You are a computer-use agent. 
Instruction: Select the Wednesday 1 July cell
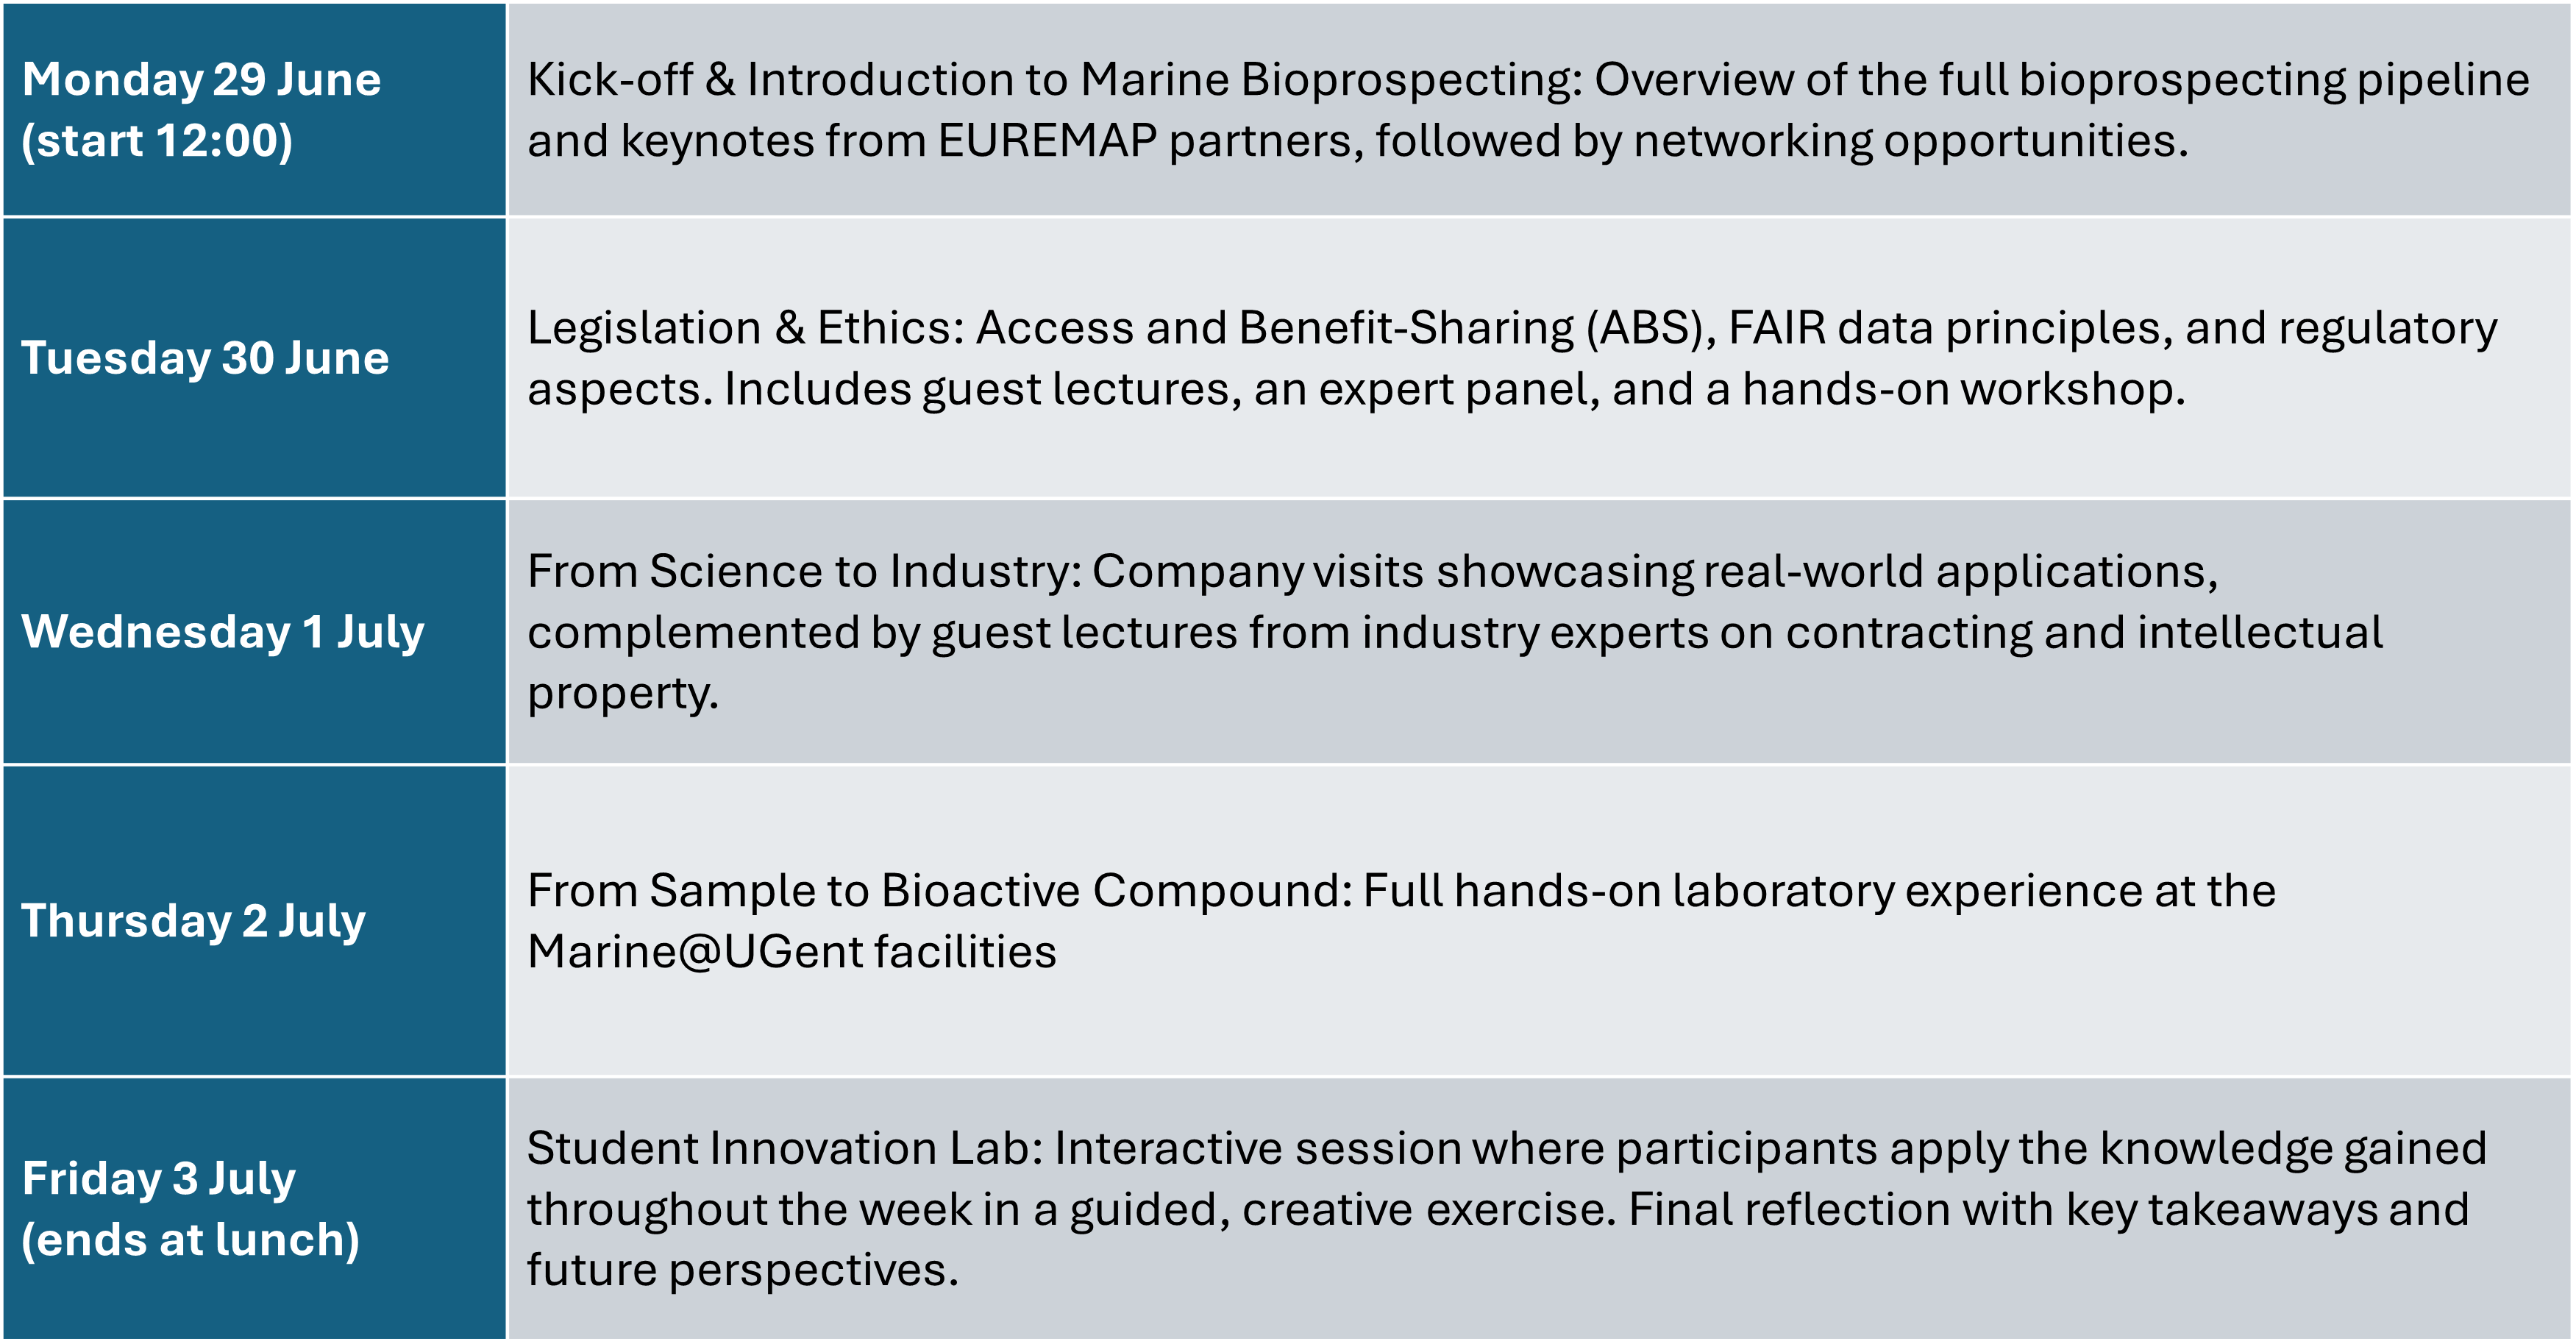[x=254, y=632]
